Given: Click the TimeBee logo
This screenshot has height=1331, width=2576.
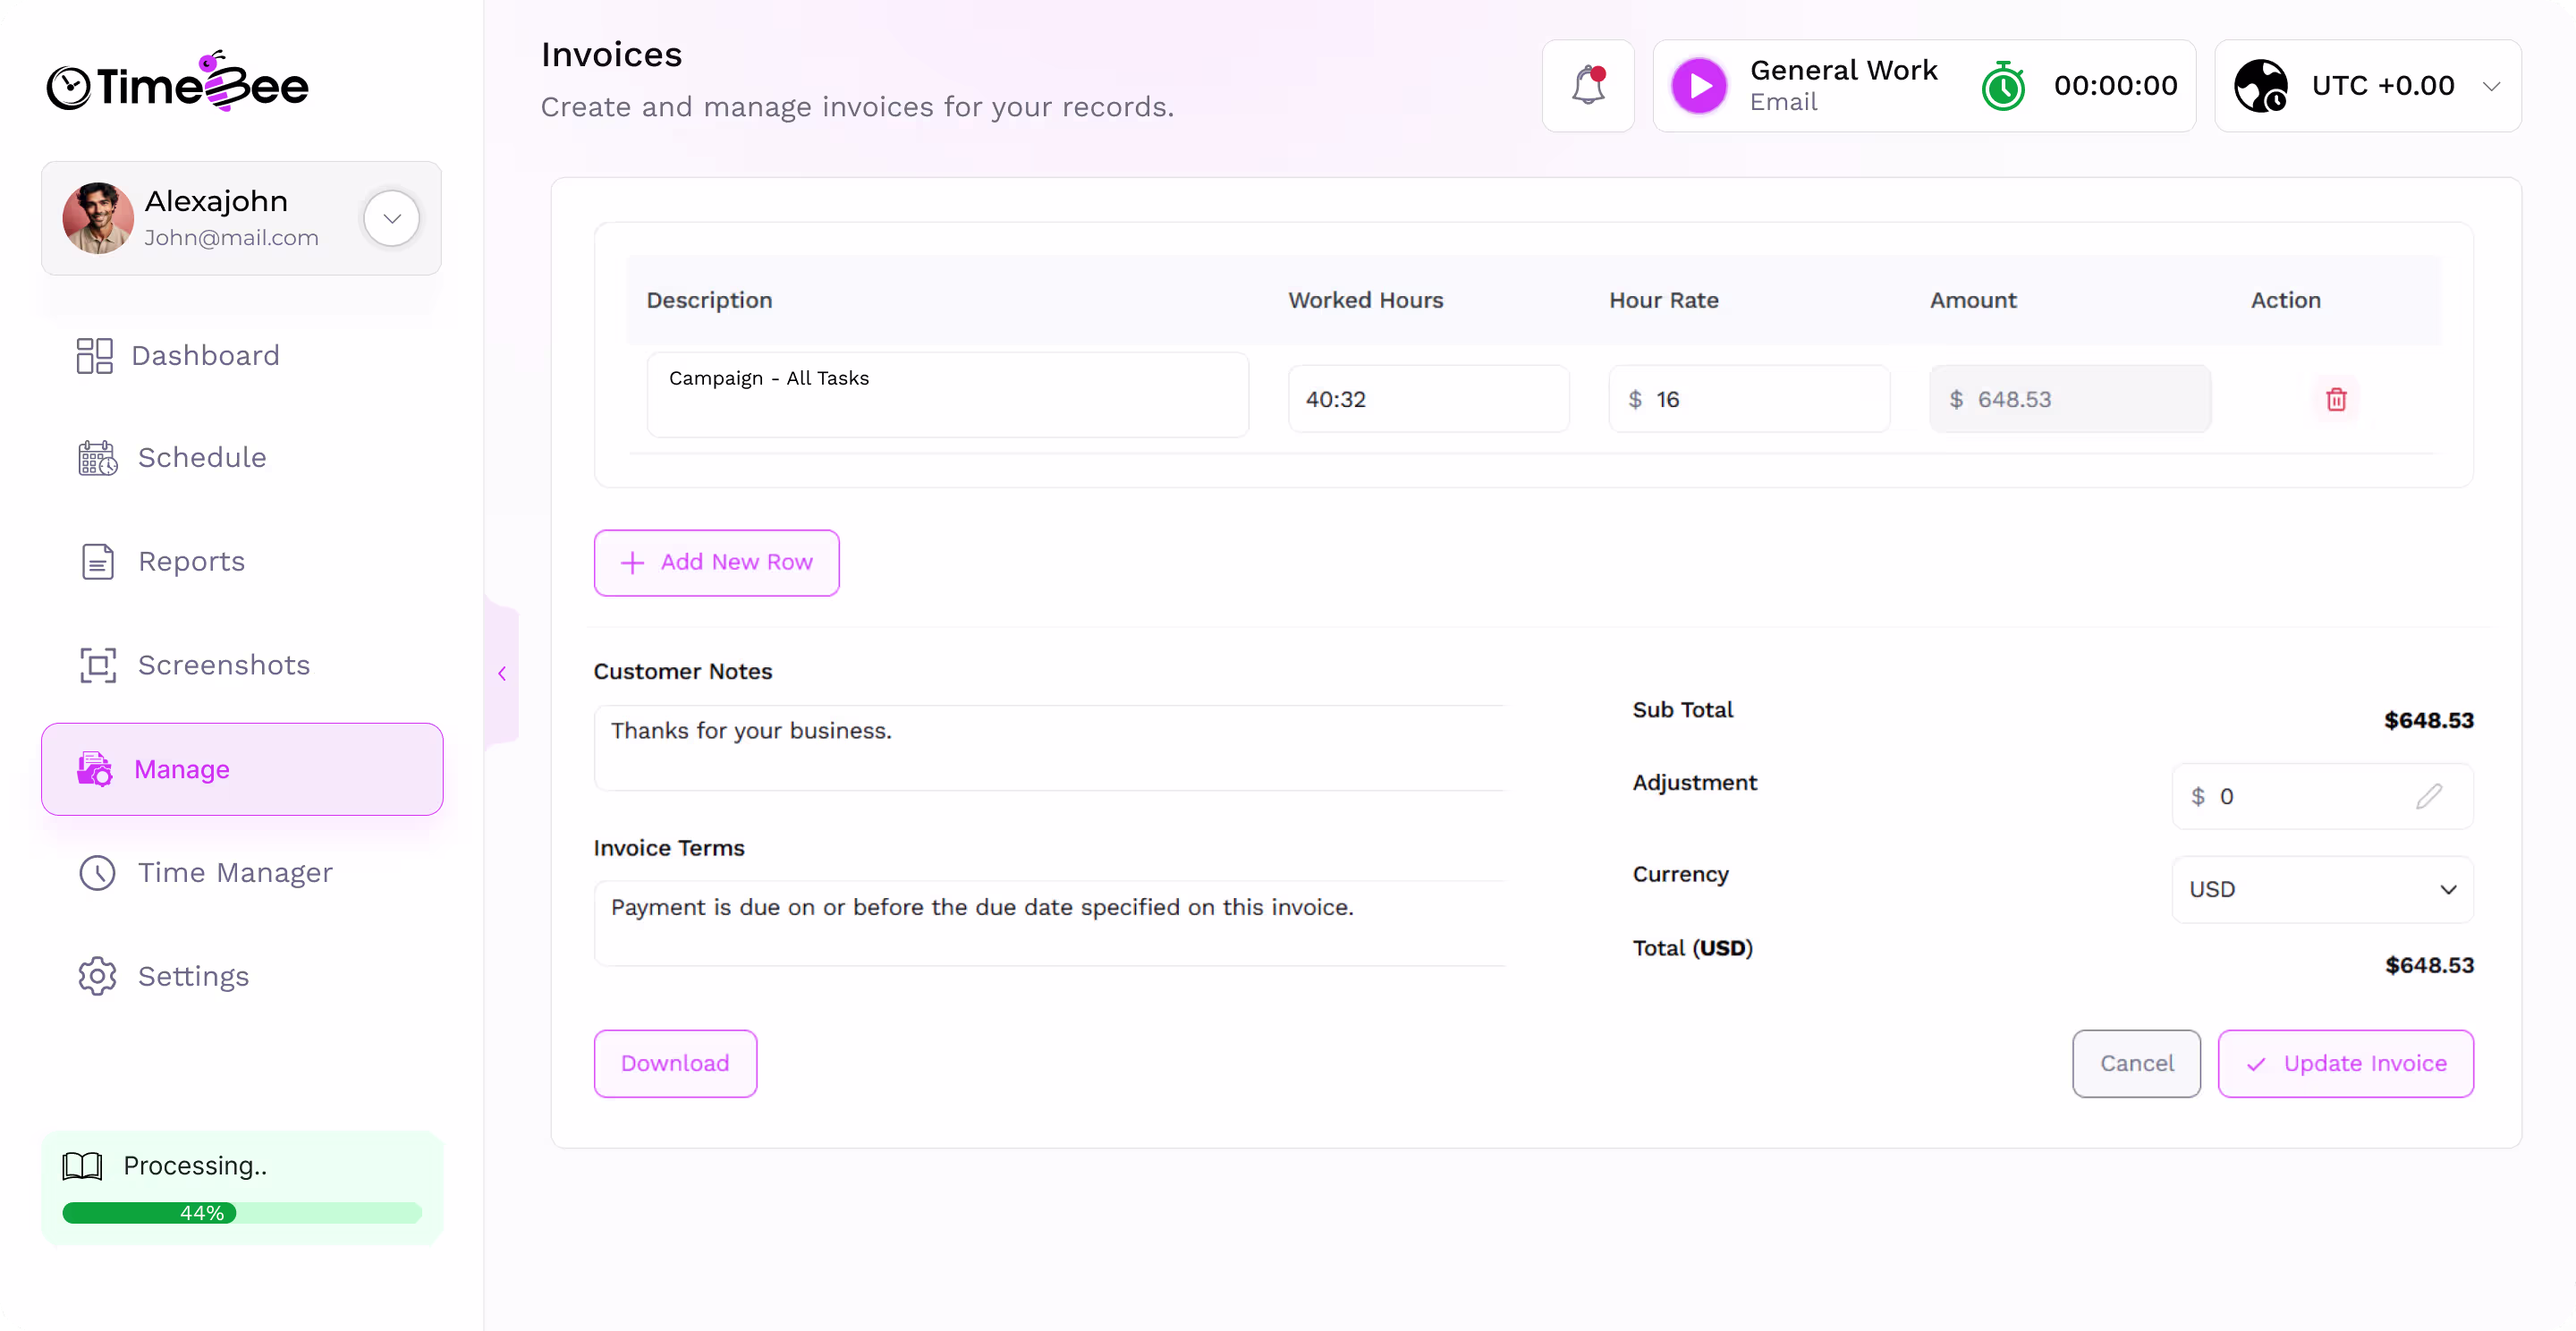Looking at the screenshot, I should [178, 82].
